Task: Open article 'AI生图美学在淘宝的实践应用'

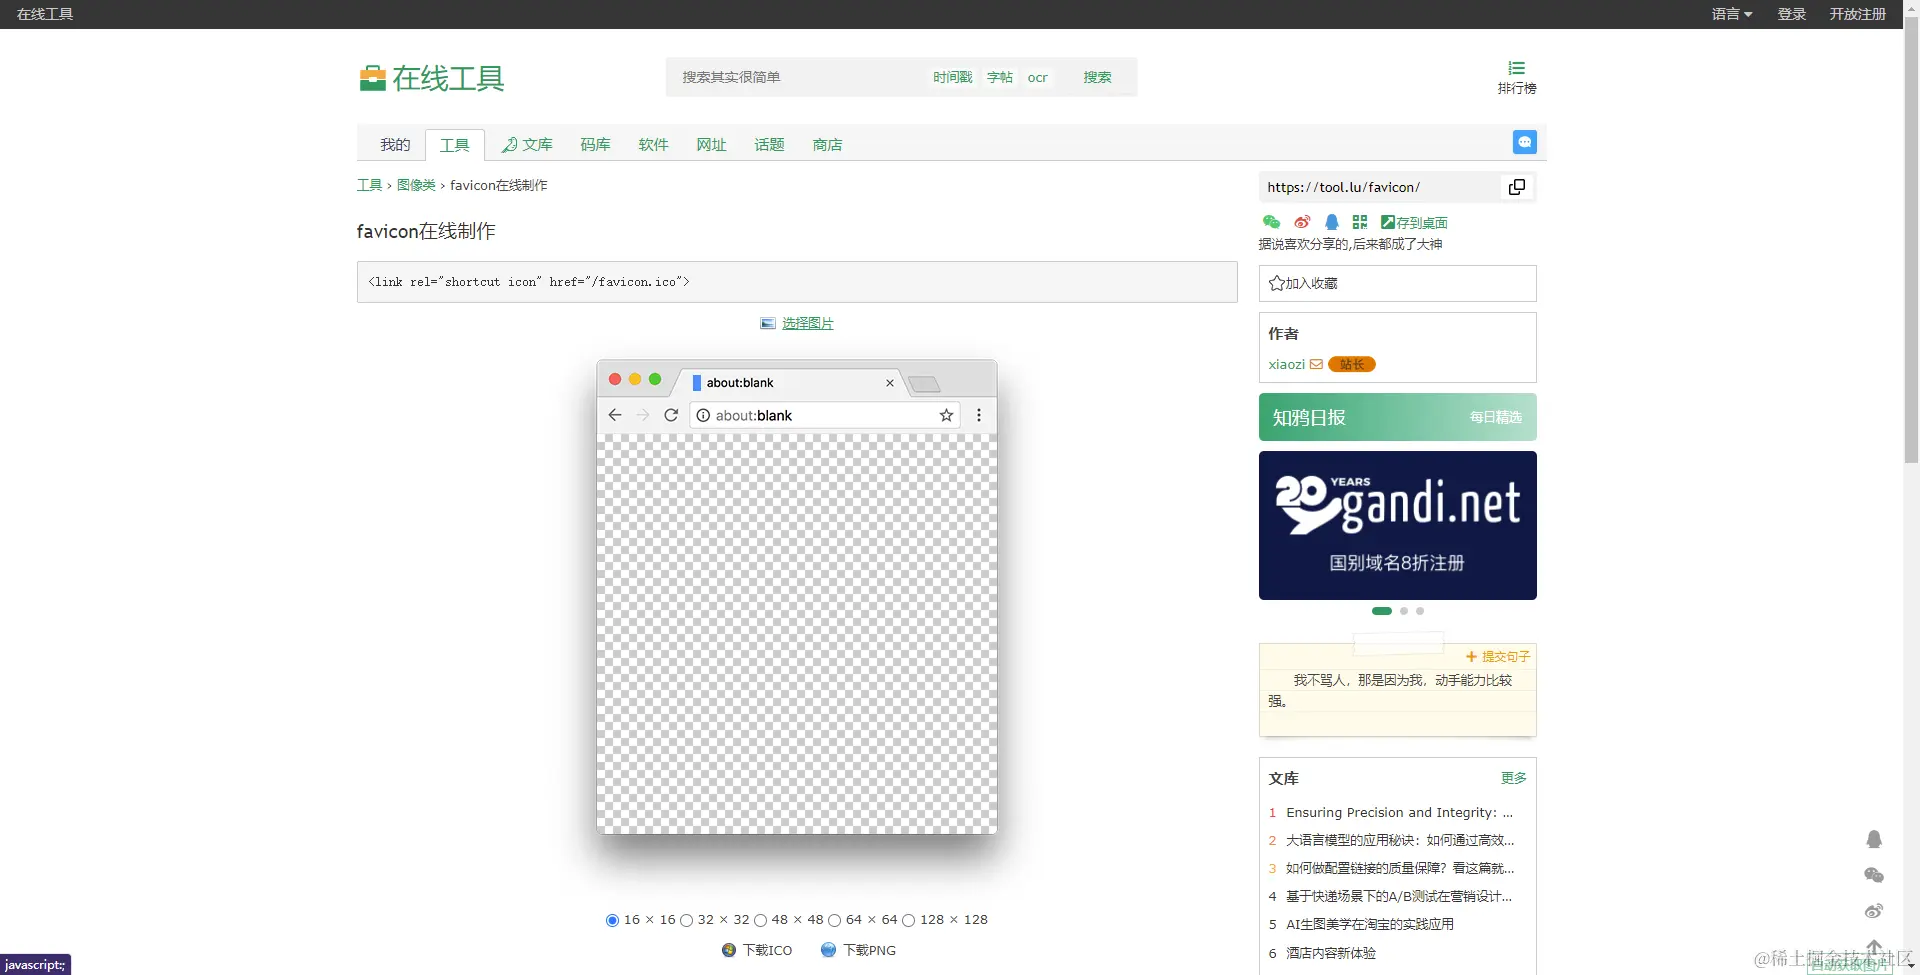Action: click(x=1369, y=924)
